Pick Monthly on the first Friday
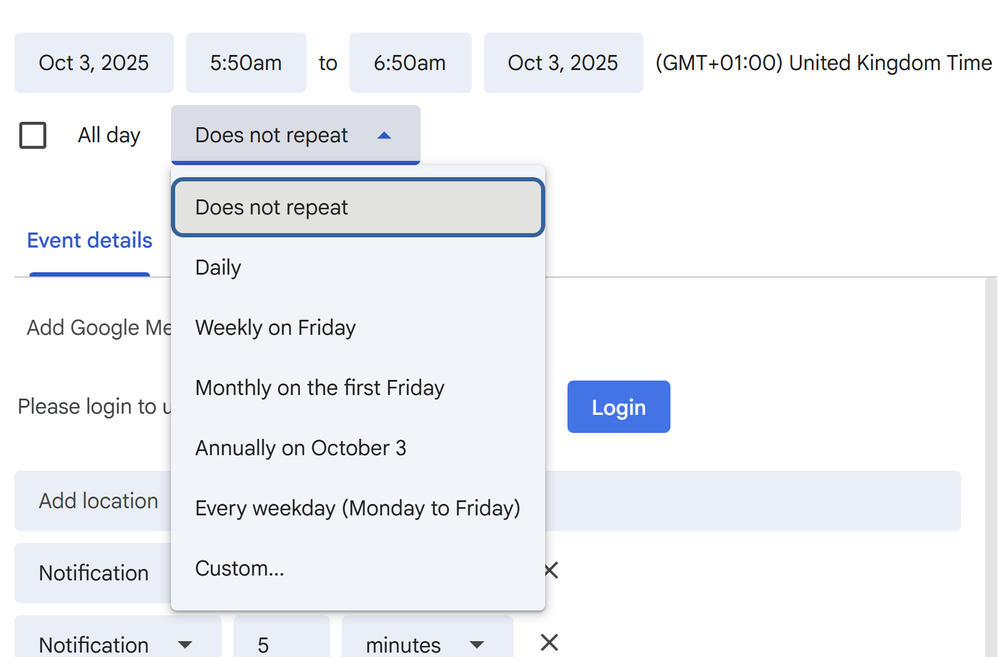999x657 pixels. 319,388
